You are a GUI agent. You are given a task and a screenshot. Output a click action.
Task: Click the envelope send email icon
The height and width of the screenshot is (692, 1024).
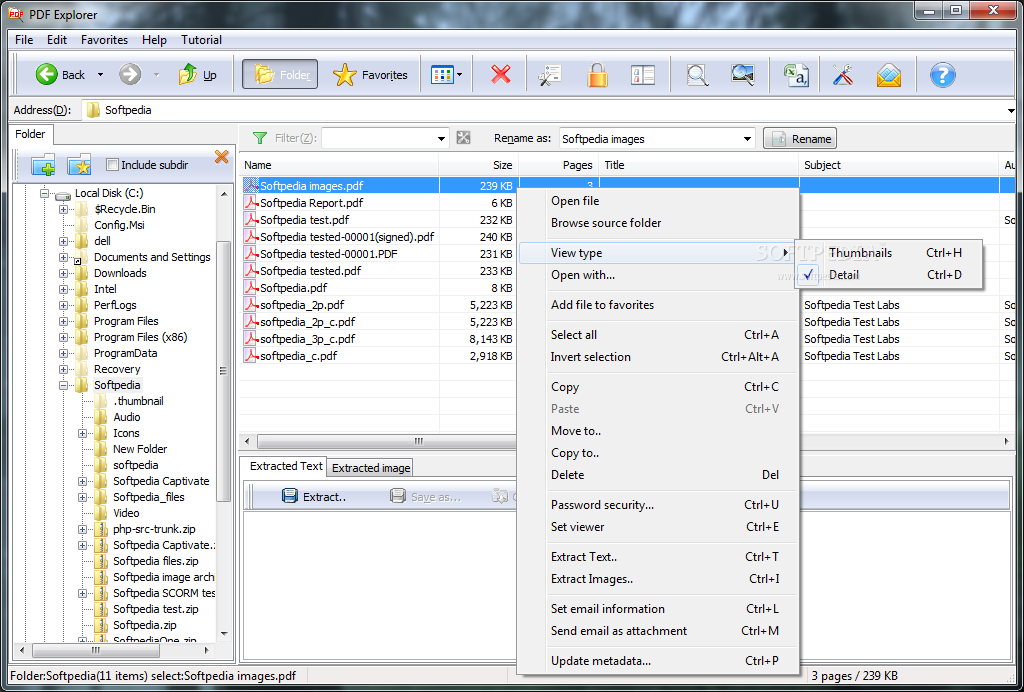(889, 74)
